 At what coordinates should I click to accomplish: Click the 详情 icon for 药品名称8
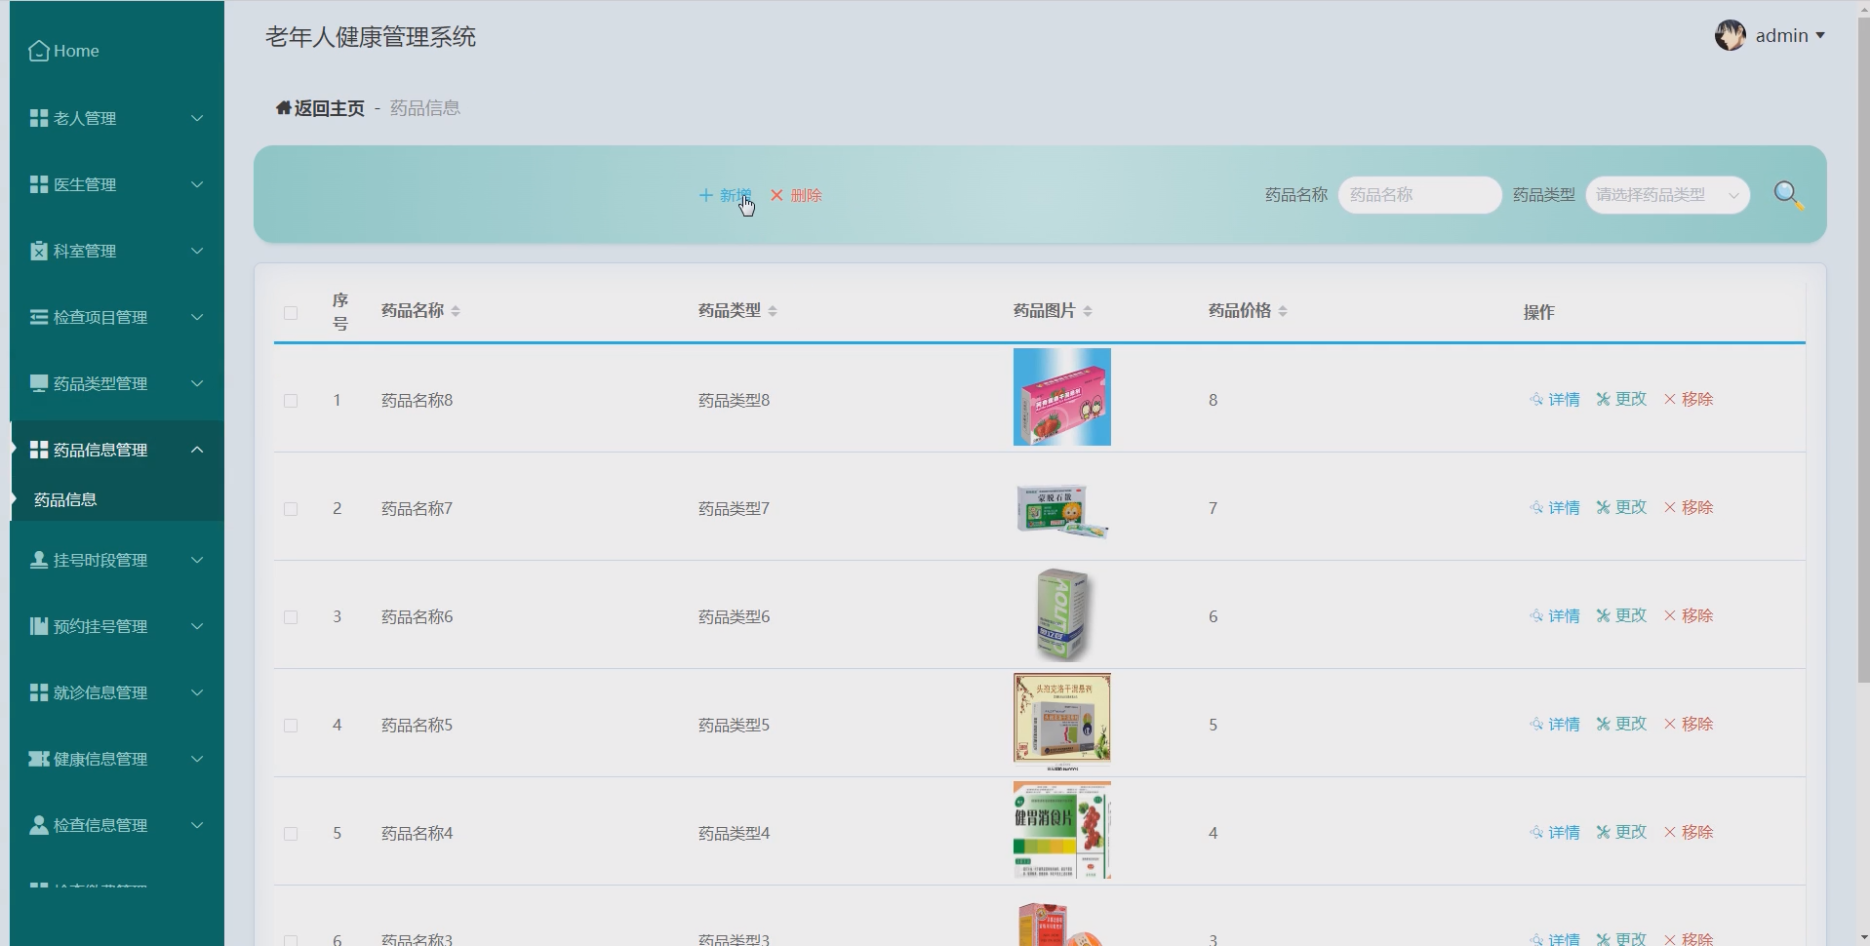click(1536, 400)
